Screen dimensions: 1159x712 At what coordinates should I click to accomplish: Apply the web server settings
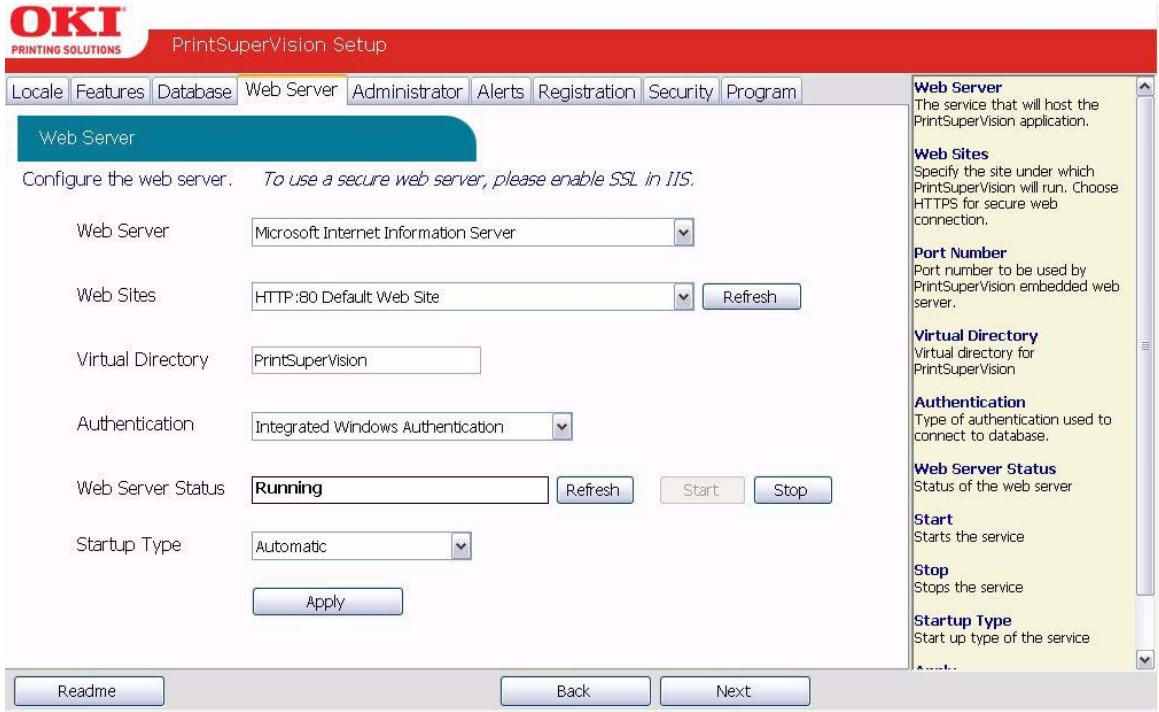click(327, 602)
